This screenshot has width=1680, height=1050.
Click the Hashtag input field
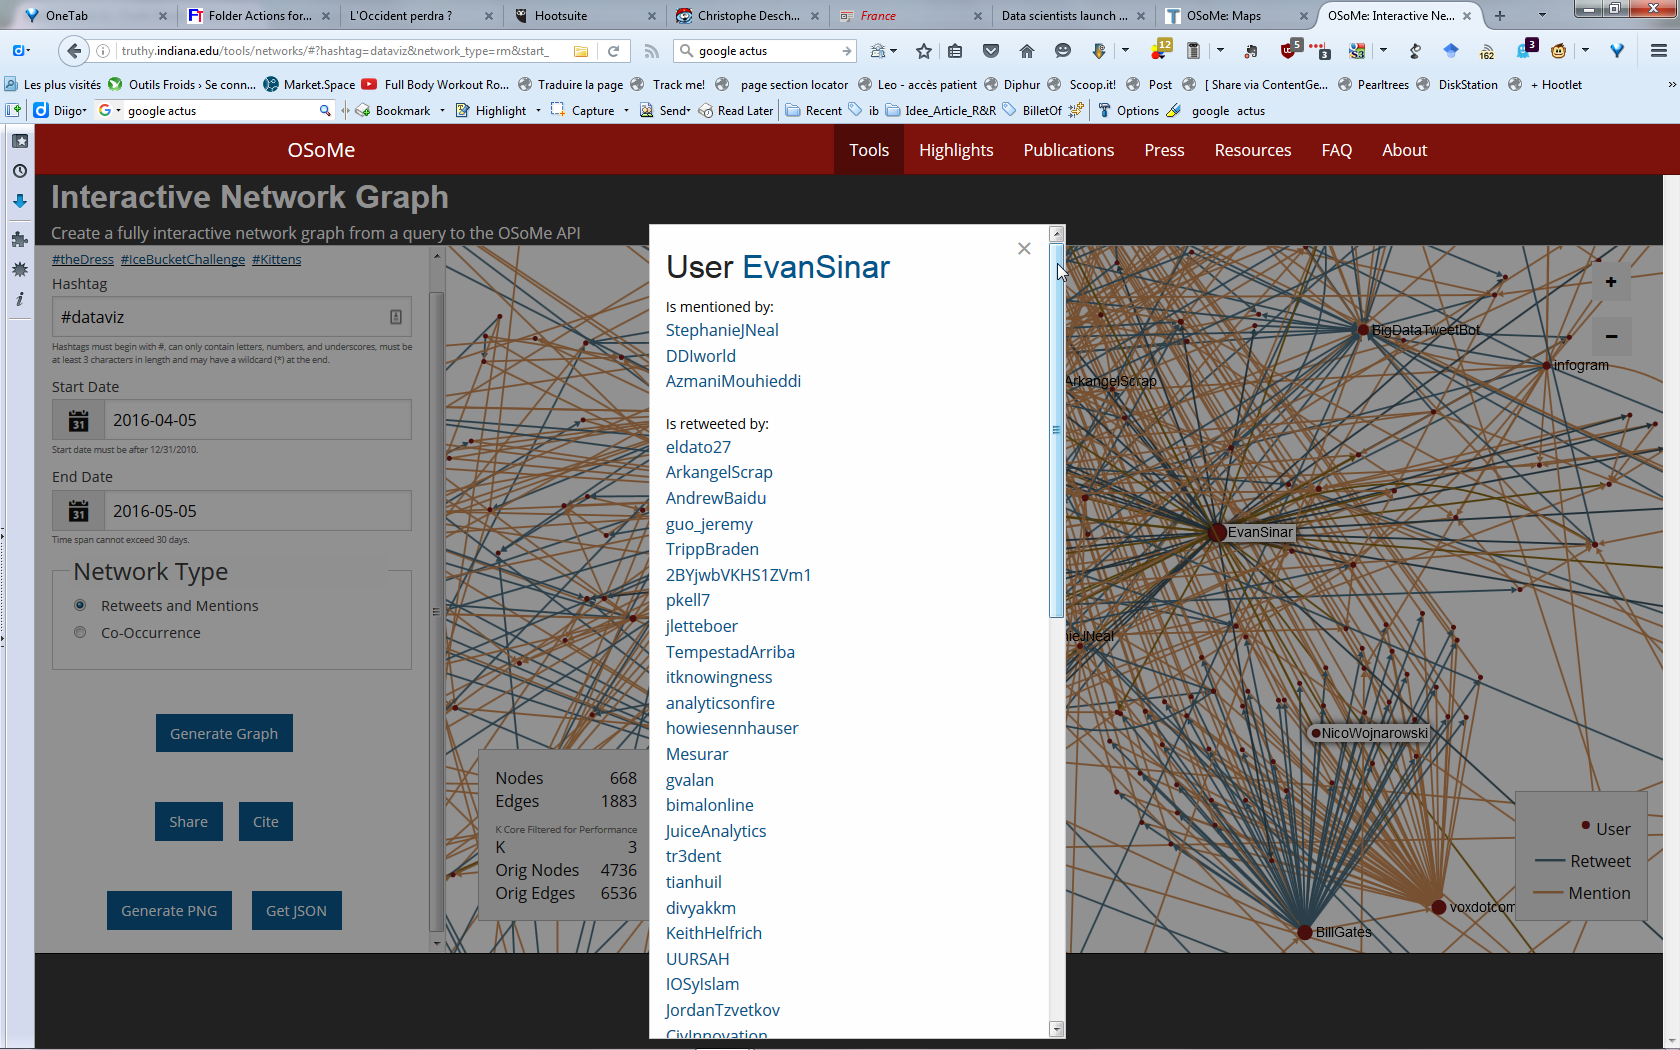232,317
